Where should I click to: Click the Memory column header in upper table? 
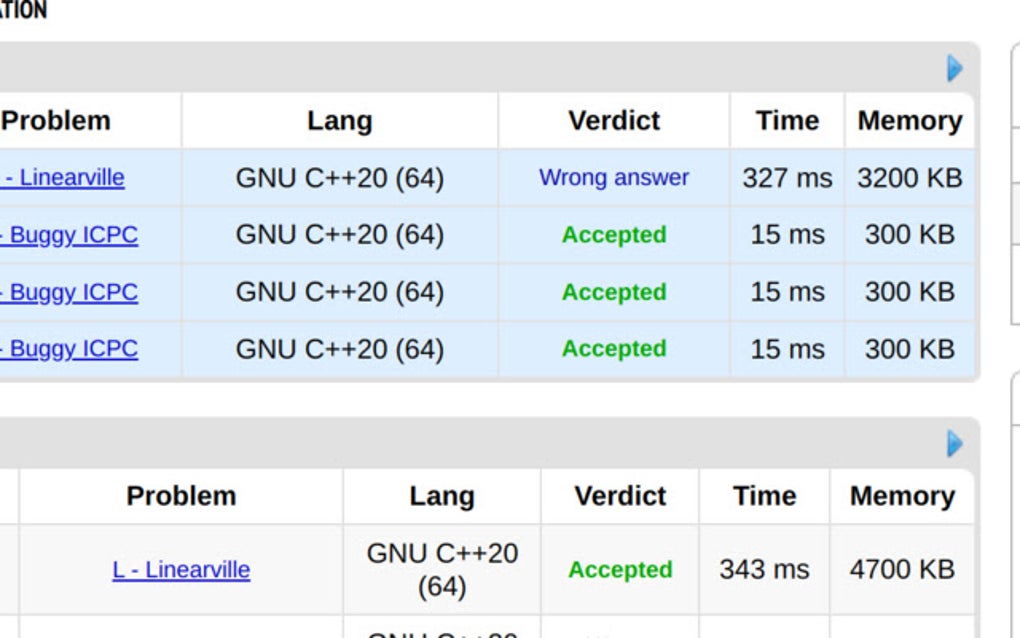909,121
